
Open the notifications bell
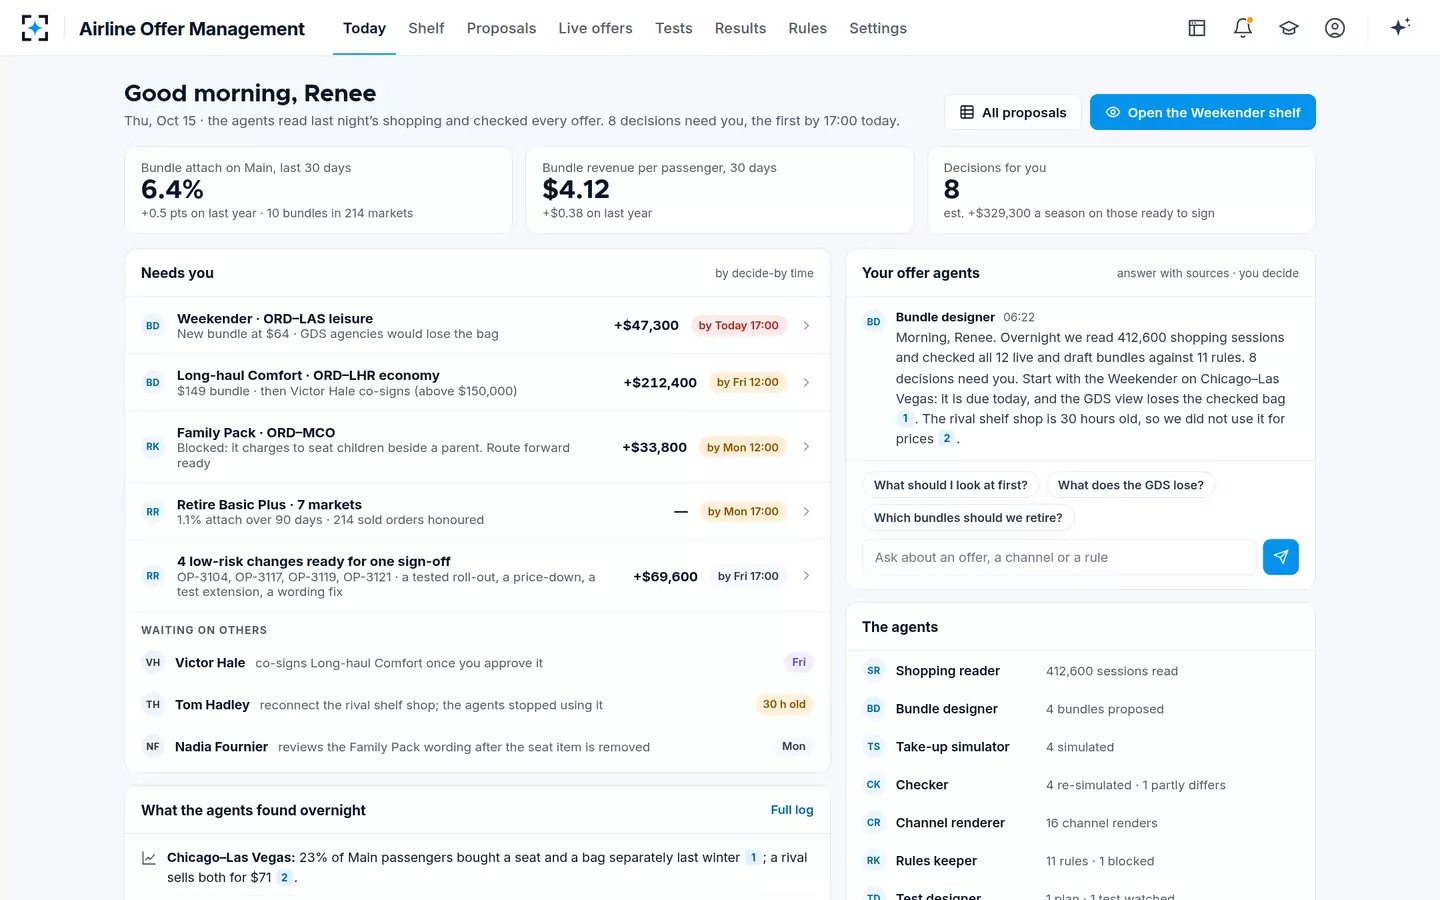pos(1243,28)
